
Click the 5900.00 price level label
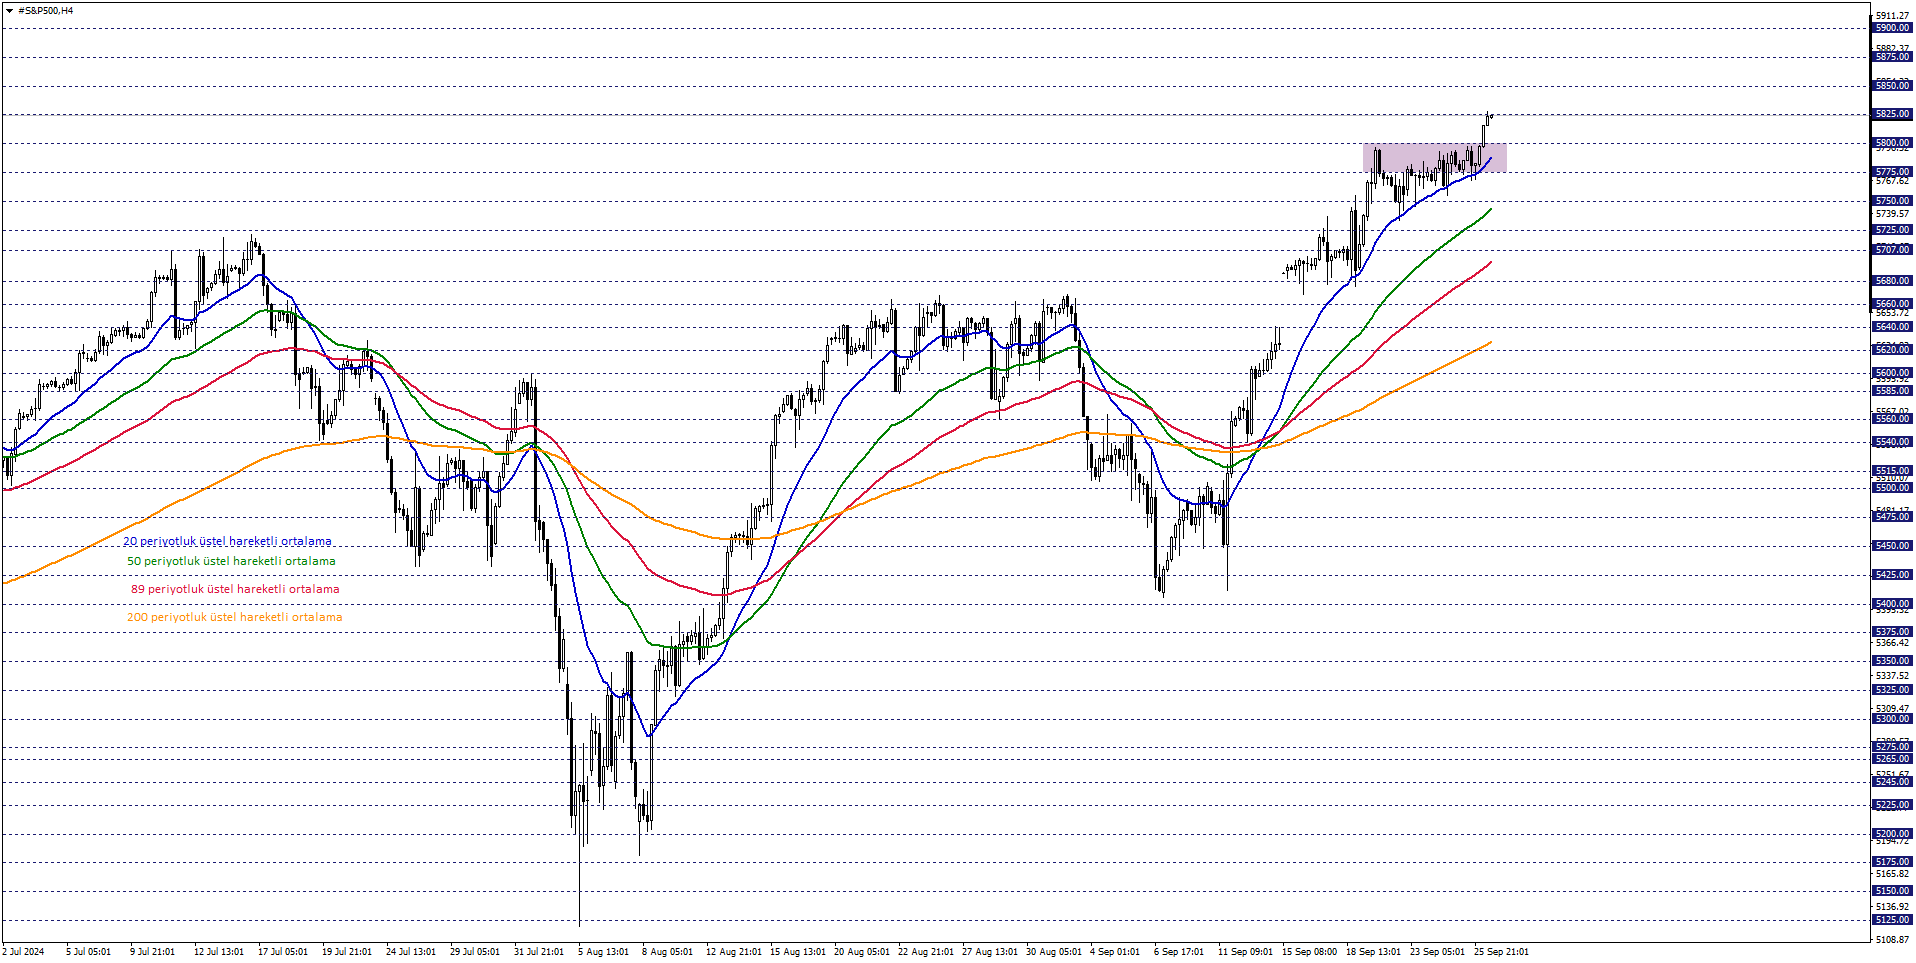(x=1892, y=28)
